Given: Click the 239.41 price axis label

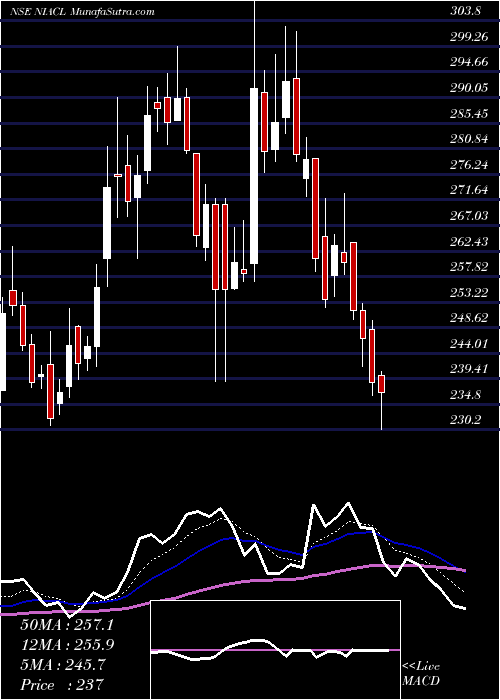Looking at the screenshot, I should point(469,370).
